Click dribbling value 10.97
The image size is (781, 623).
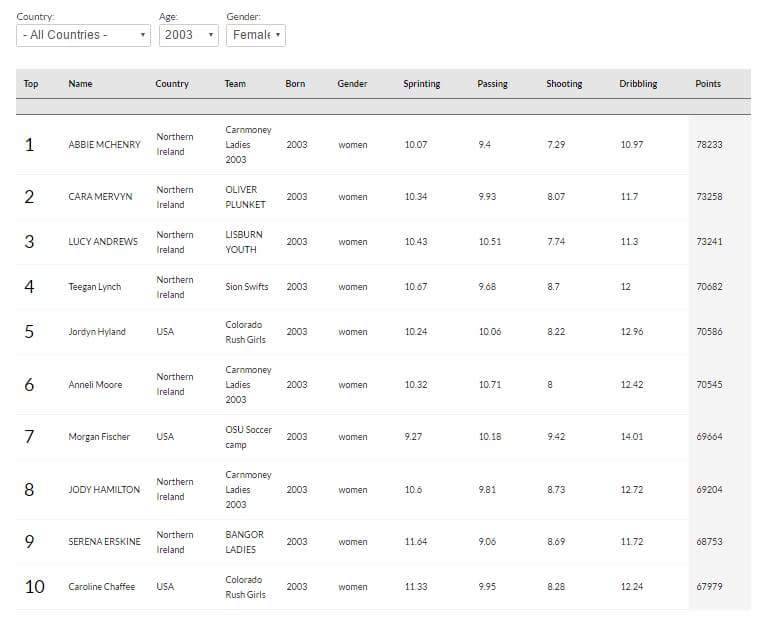click(632, 145)
